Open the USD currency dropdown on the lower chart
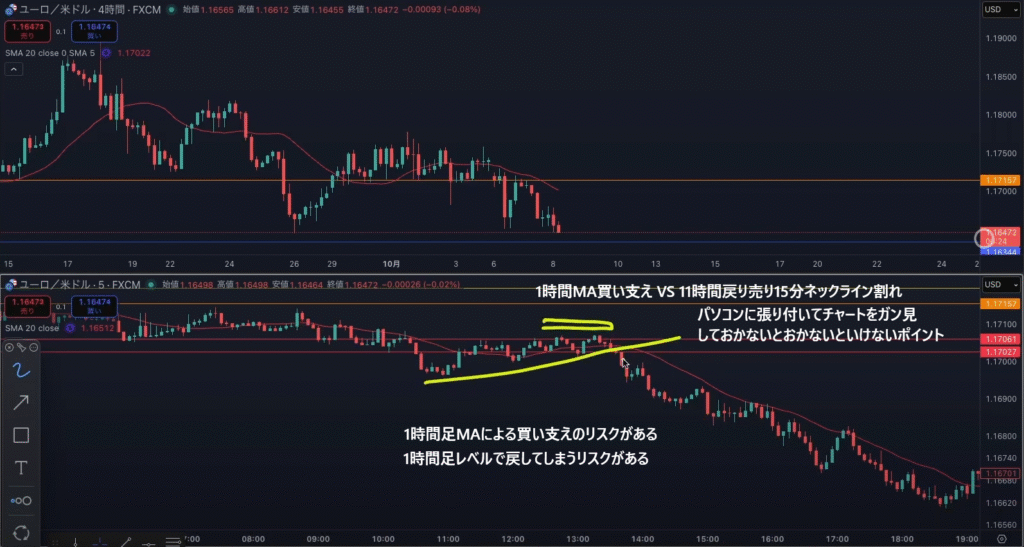Viewport: 1024px width, 547px height. [1001, 285]
